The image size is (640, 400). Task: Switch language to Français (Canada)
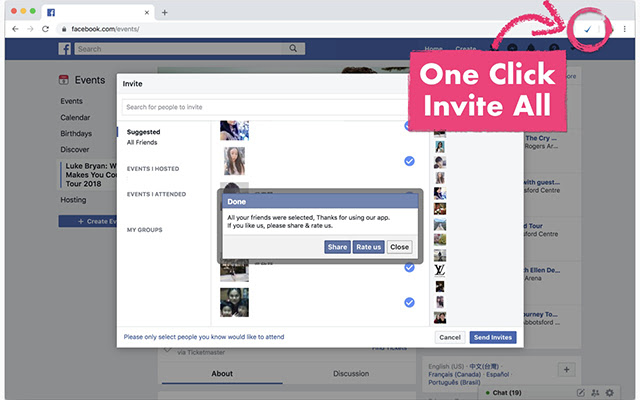pos(454,374)
